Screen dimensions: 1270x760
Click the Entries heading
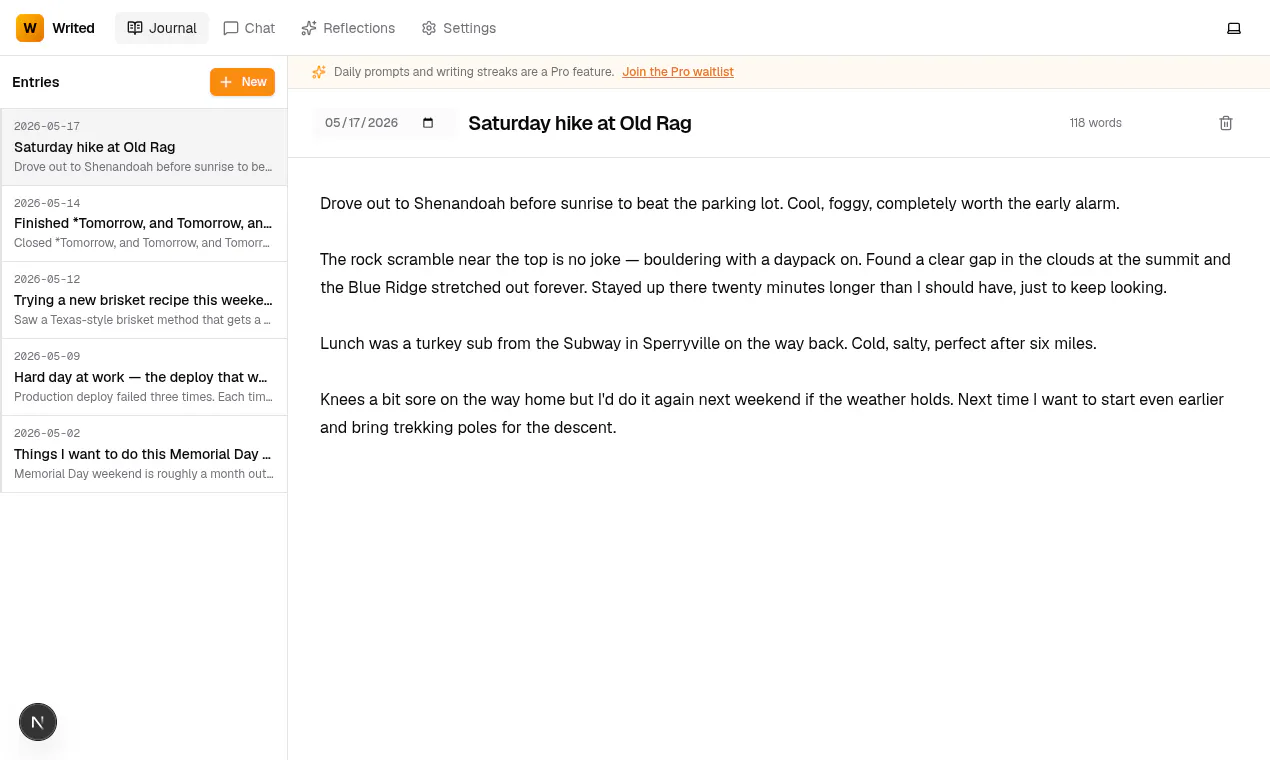click(x=36, y=82)
